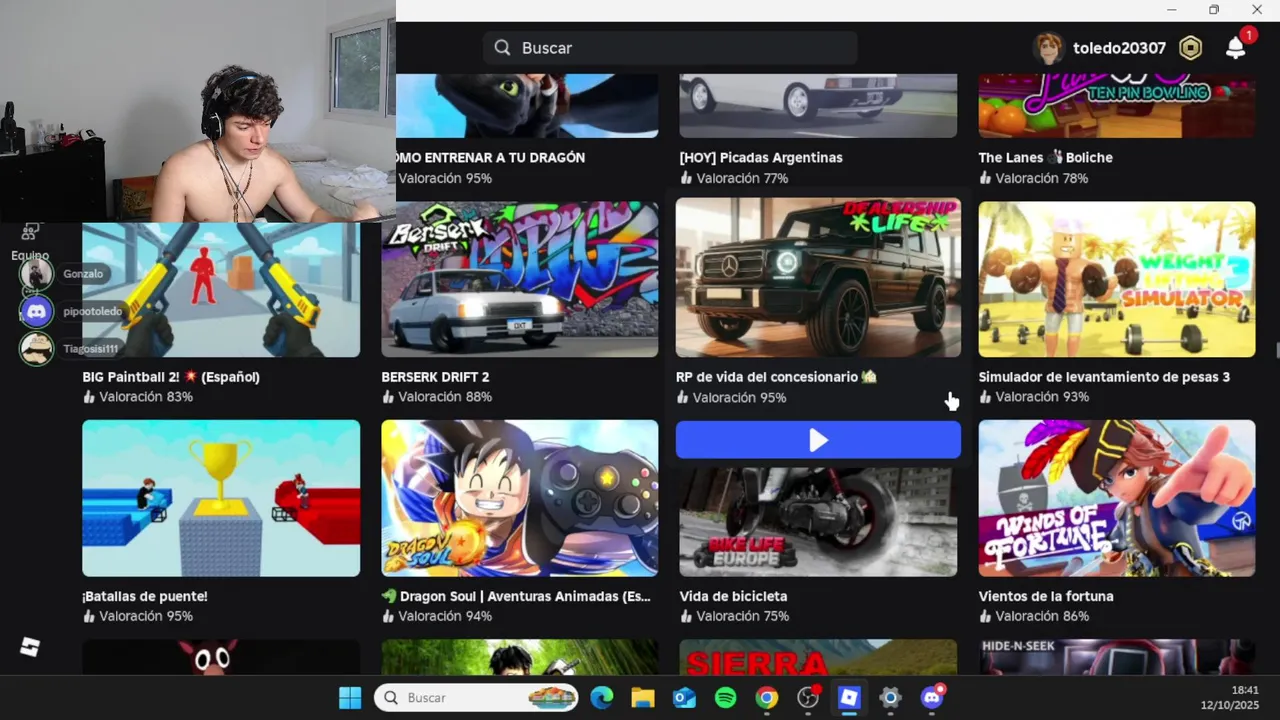The width and height of the screenshot is (1280, 720).
Task: Open the Dragon Soul game thumbnail
Action: (520, 498)
